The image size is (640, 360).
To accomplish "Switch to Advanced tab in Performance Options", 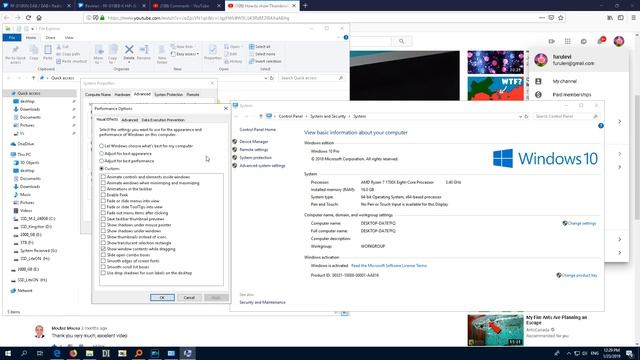I will pyautogui.click(x=129, y=120).
